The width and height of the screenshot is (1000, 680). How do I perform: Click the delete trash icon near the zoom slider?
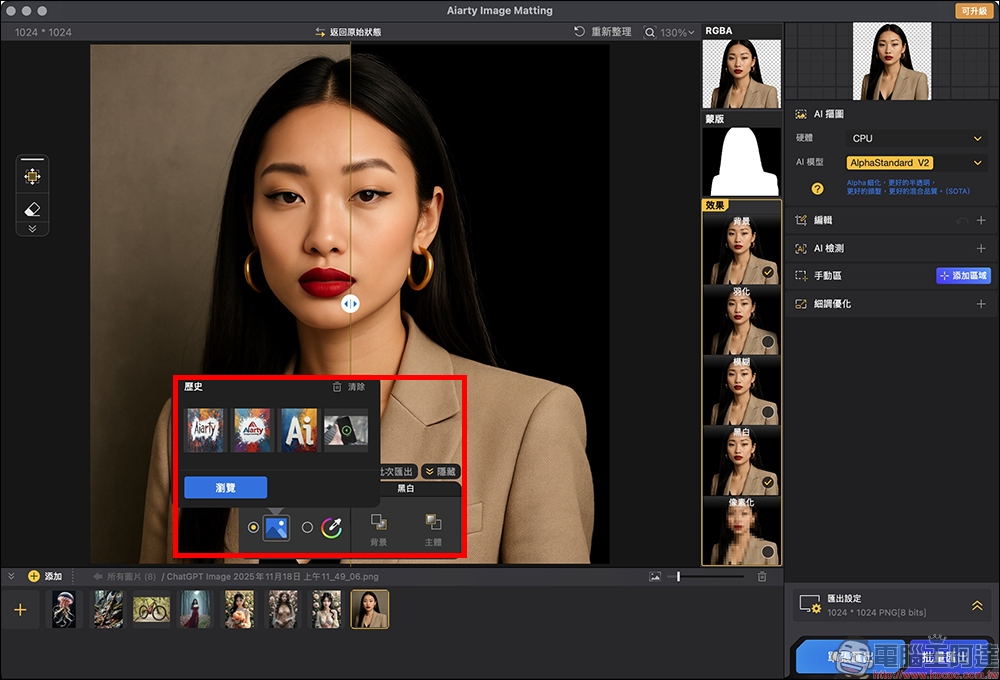pos(761,576)
